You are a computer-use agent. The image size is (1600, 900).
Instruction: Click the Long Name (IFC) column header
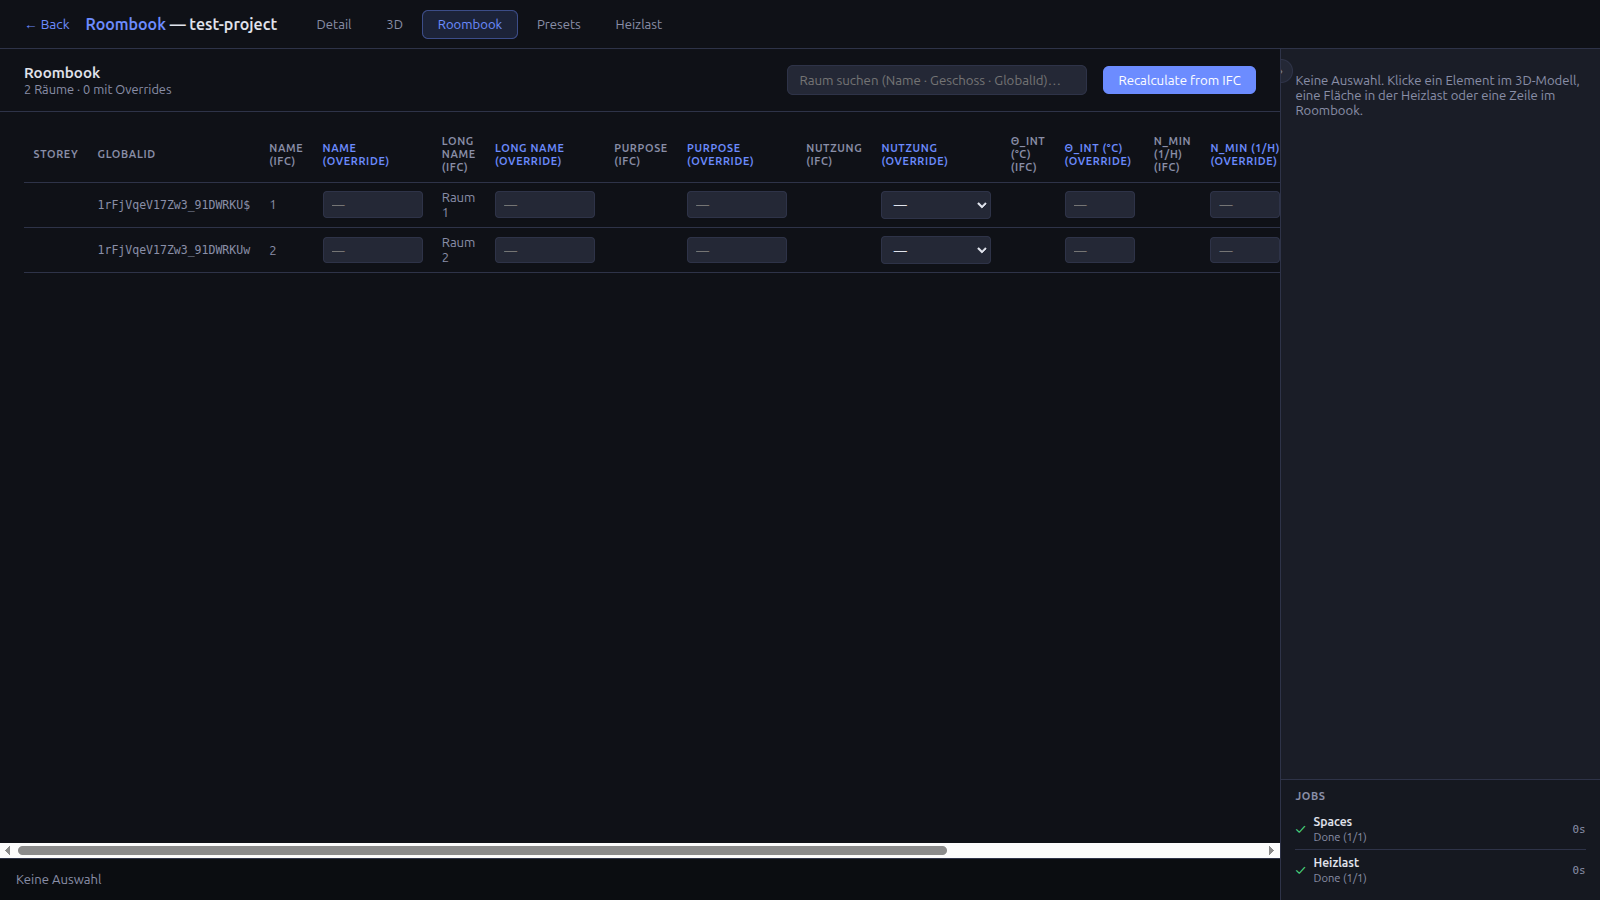(x=458, y=154)
